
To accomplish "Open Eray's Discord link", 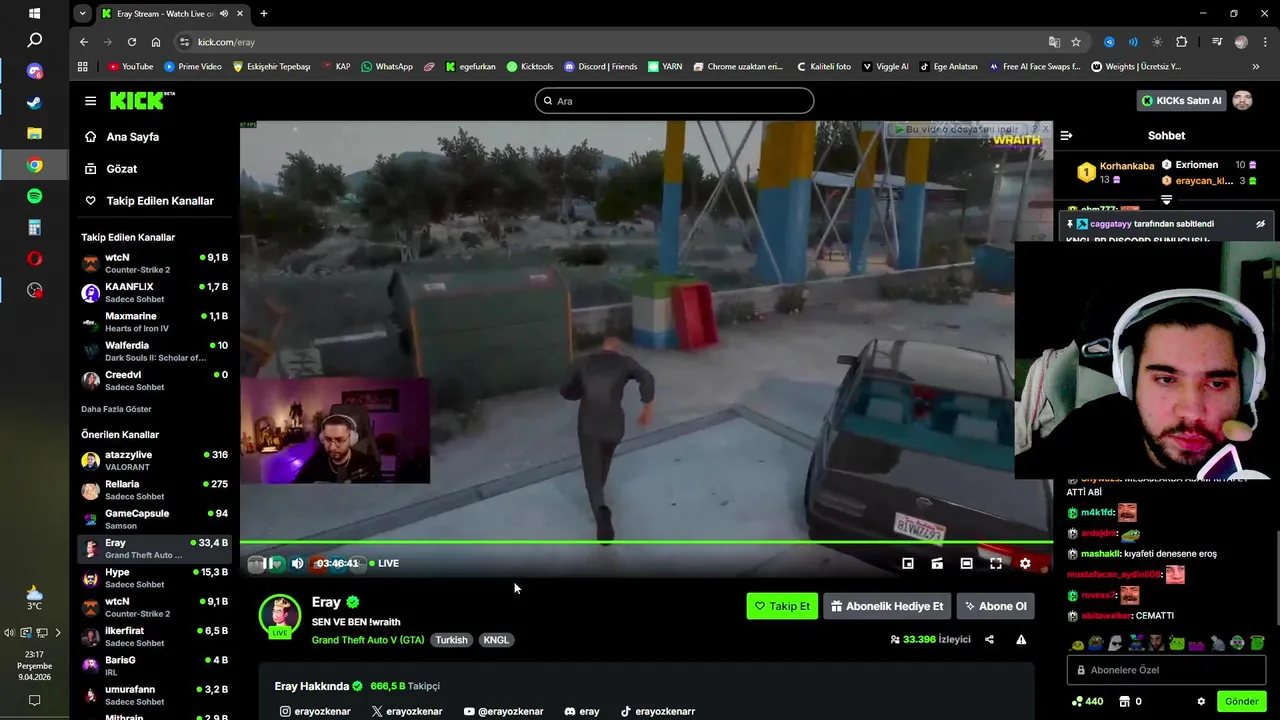I will pos(582,712).
